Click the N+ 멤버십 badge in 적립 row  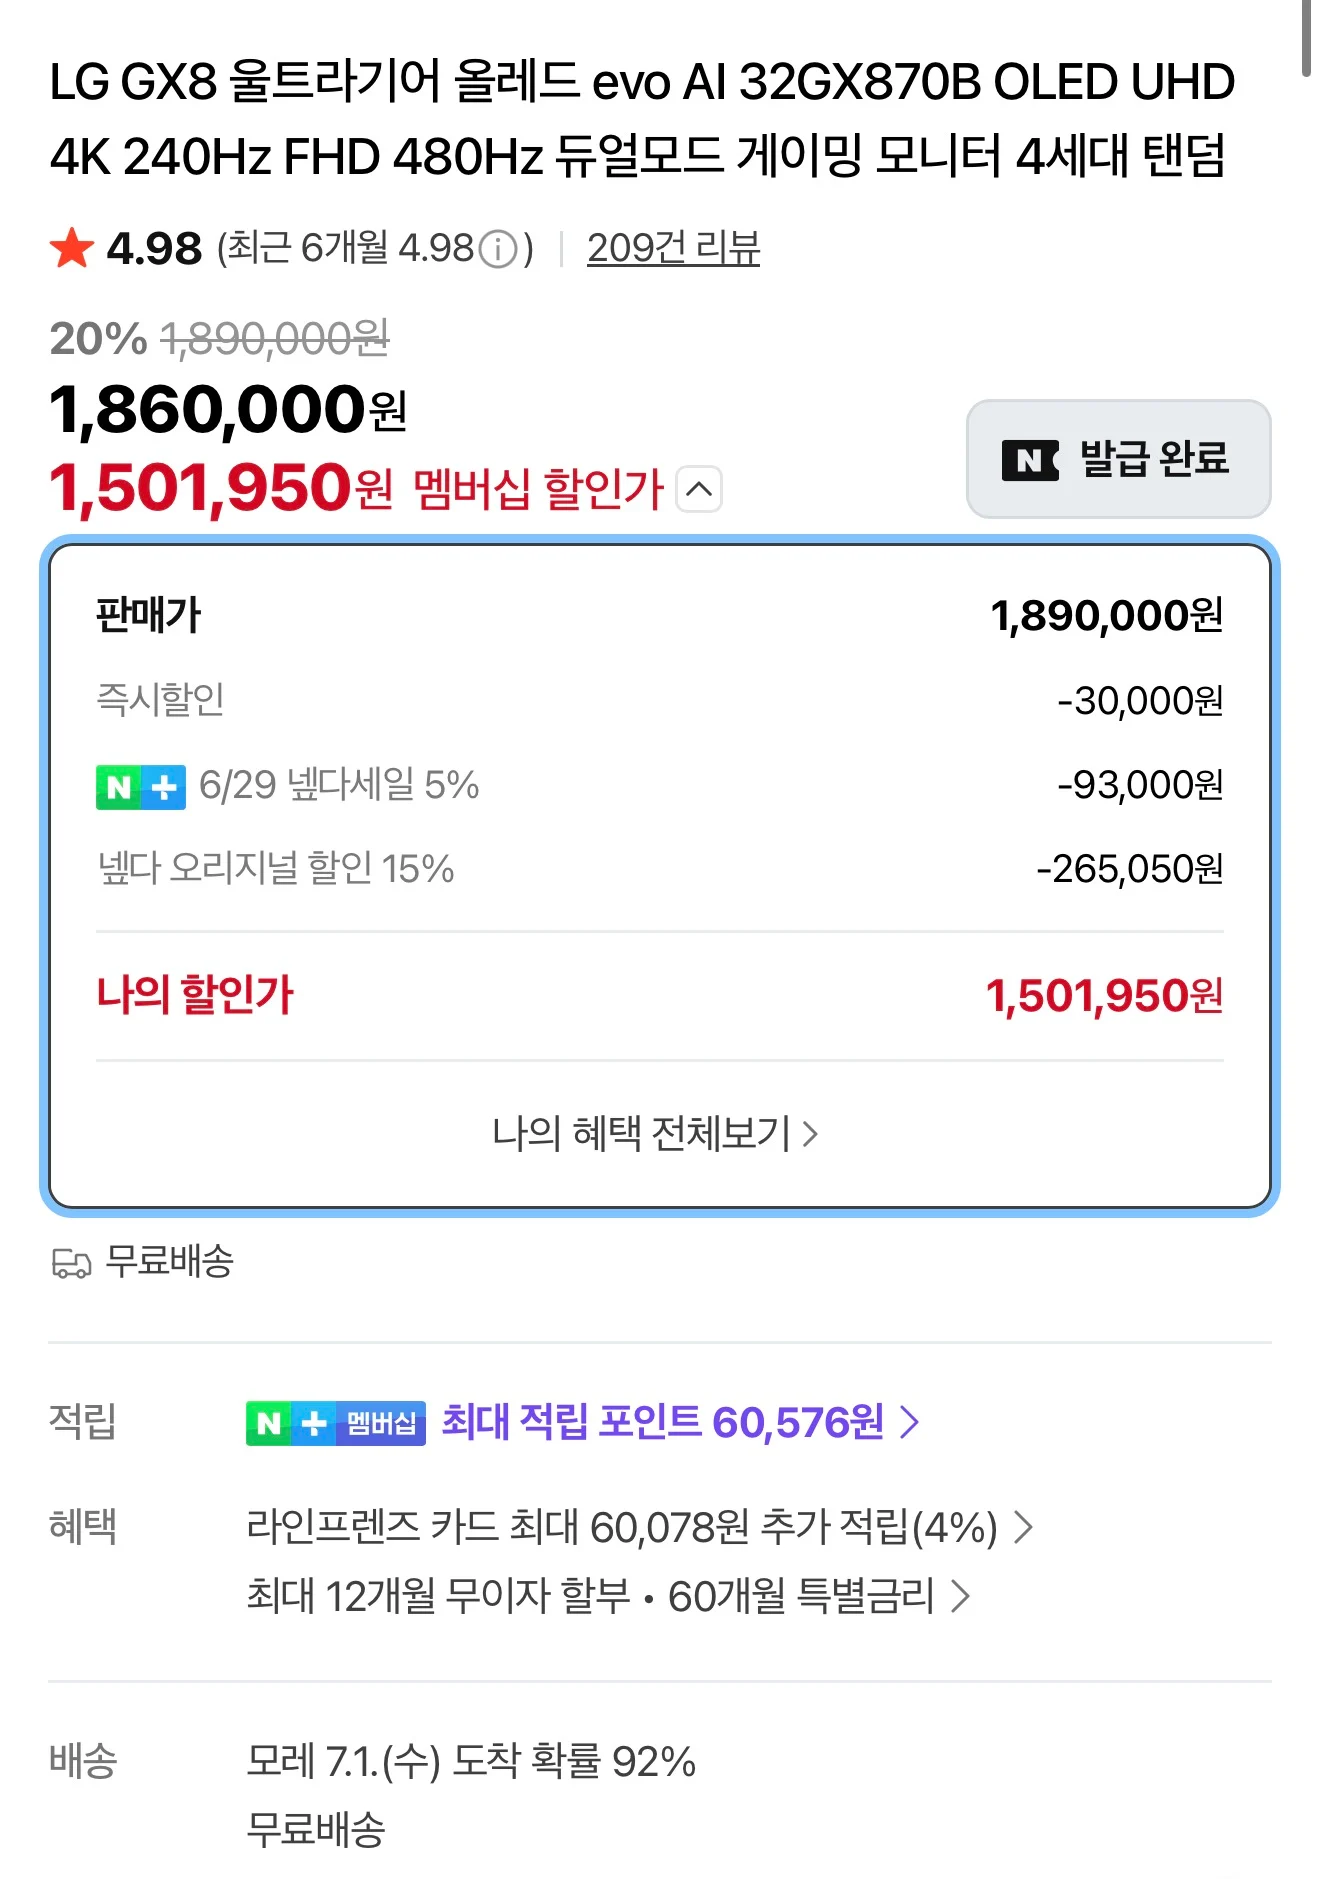(x=336, y=1423)
